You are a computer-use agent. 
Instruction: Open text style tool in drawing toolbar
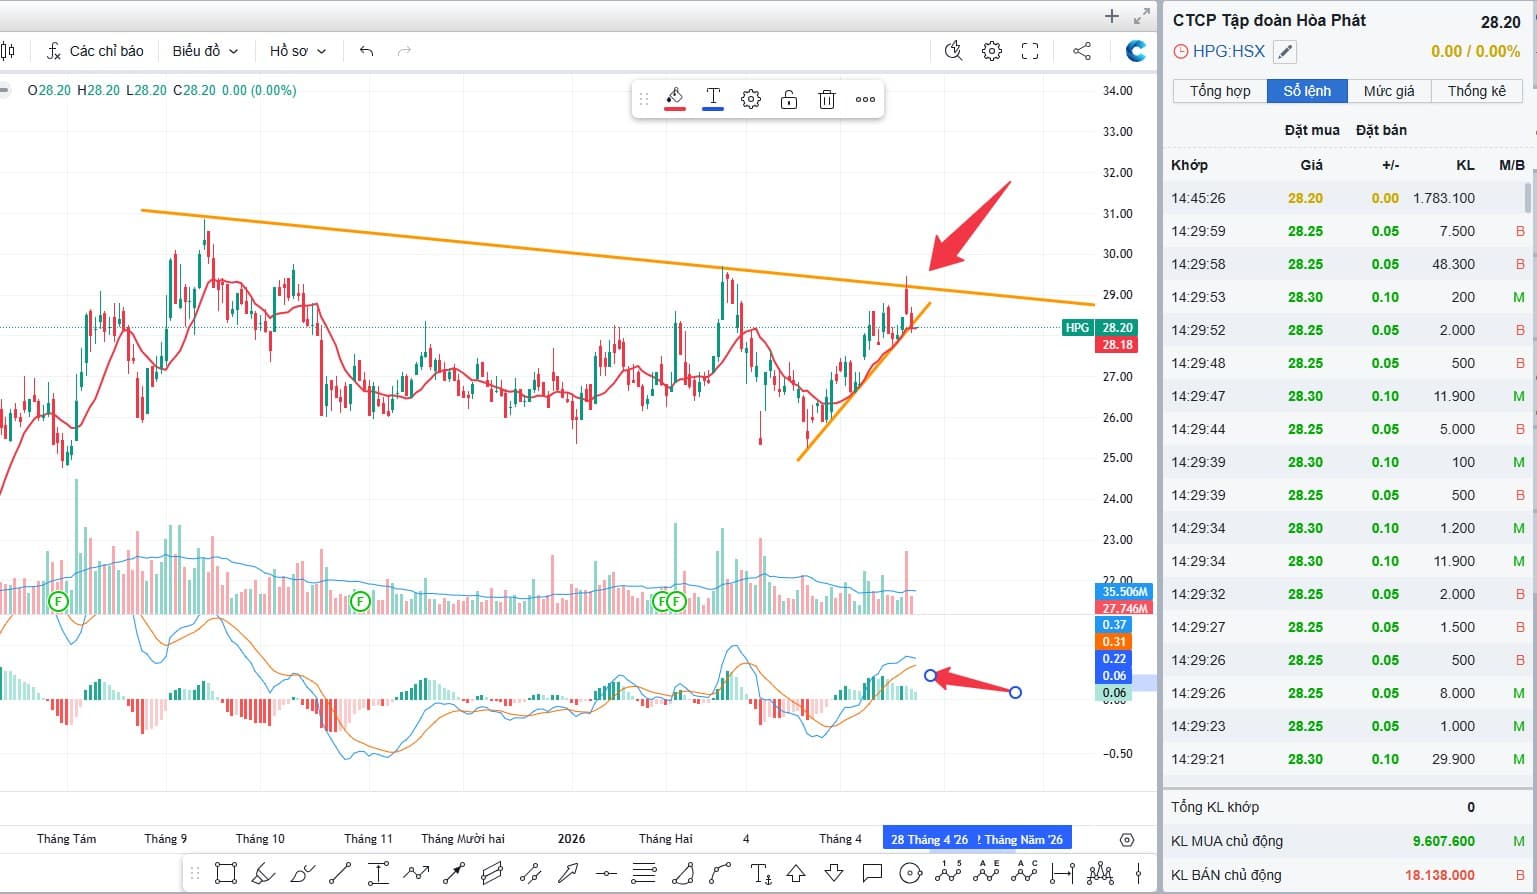click(713, 99)
